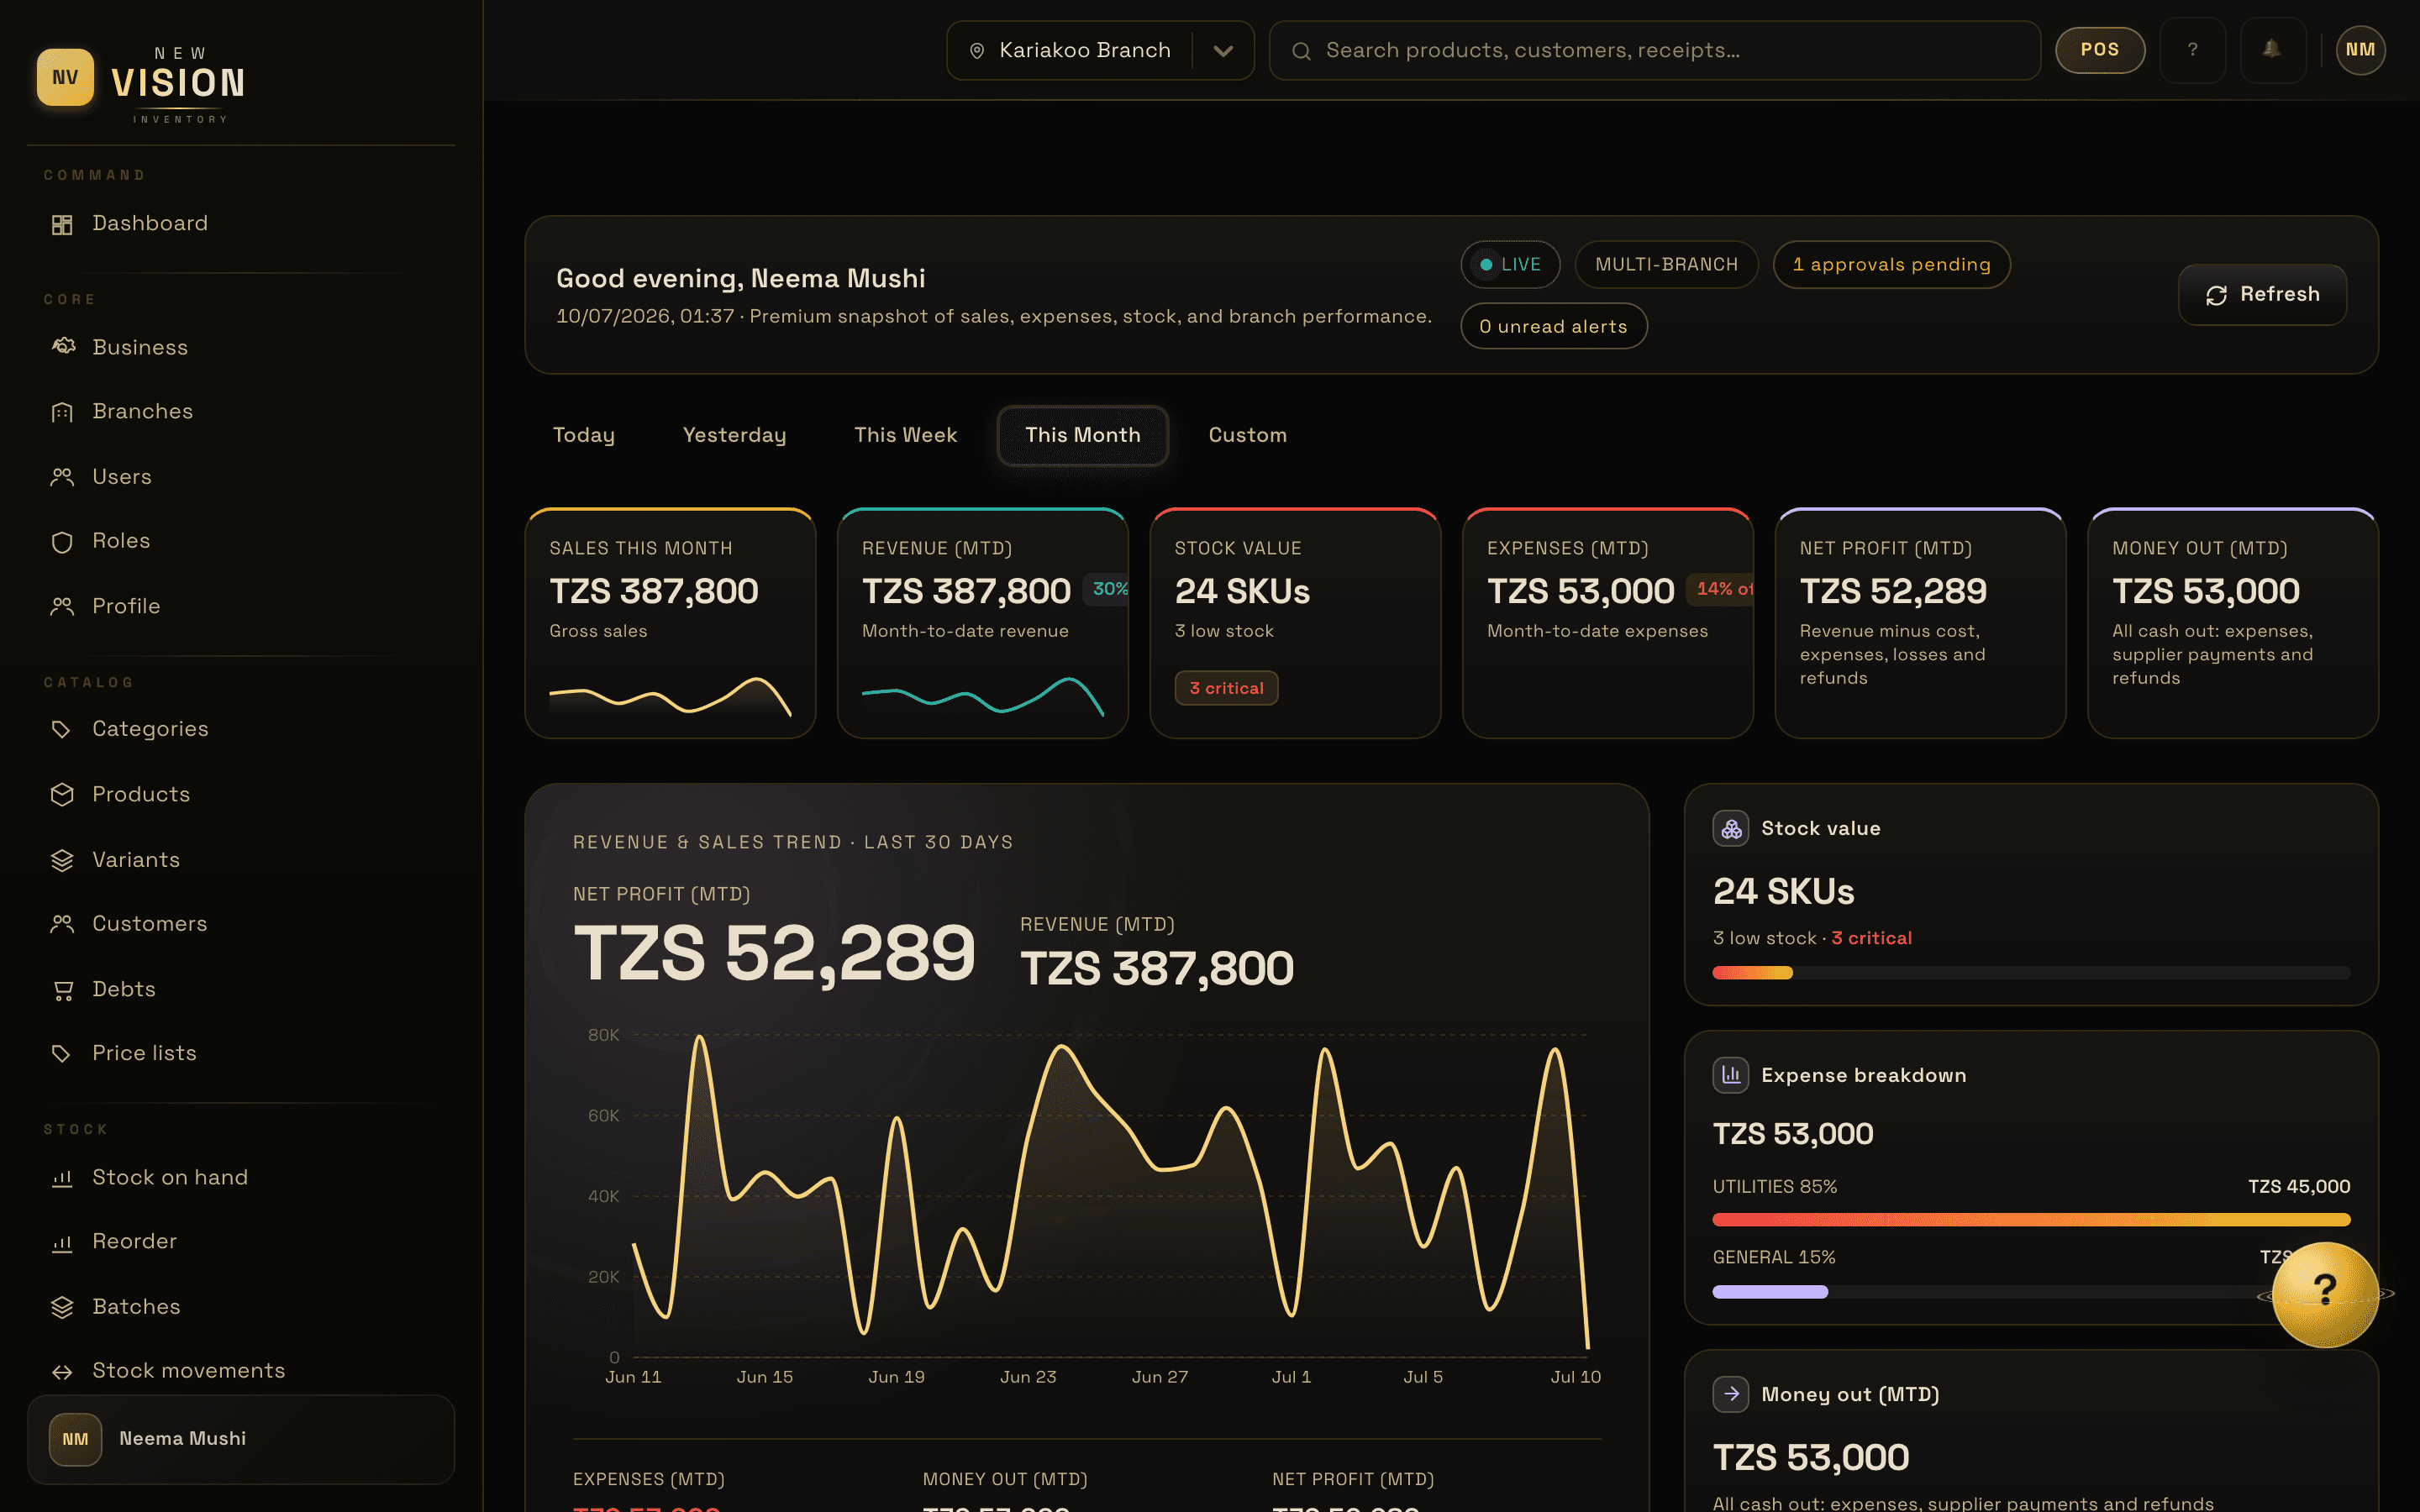Click the 14% badge on Expenses card

[x=1721, y=589]
